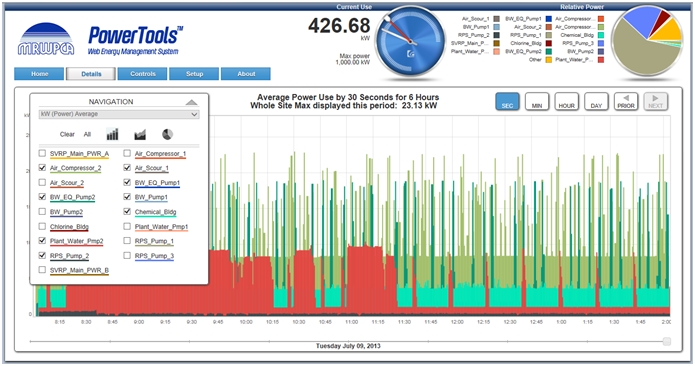Enable the BW_Pump2 checkbox
The width and height of the screenshot is (695, 366).
click(42, 212)
